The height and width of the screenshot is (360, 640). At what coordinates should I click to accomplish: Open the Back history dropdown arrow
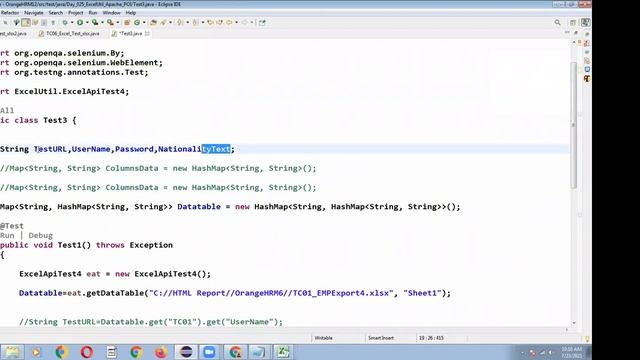coord(236,22)
